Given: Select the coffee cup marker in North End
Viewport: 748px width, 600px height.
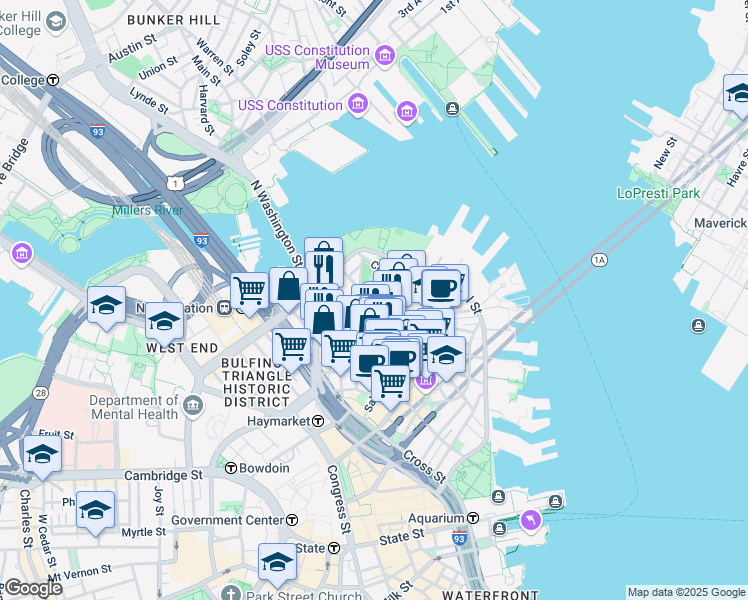Looking at the screenshot, I should [x=441, y=289].
